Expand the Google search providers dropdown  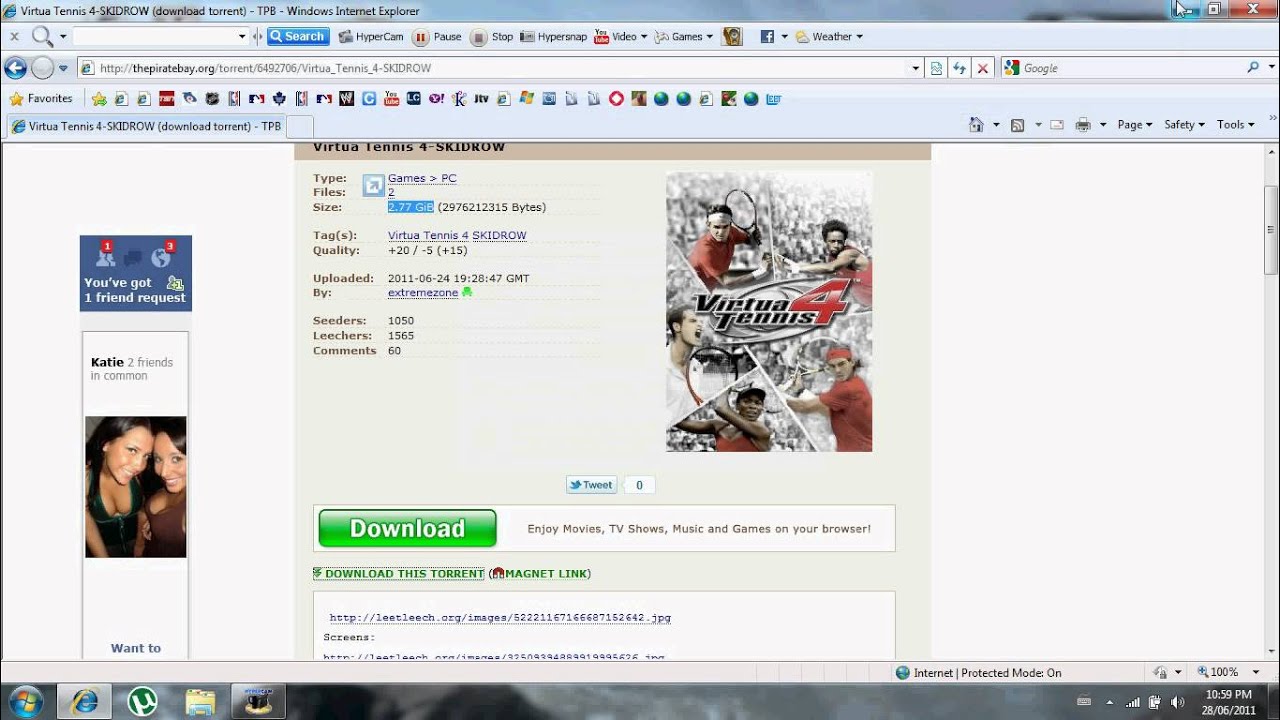pos(1272,68)
